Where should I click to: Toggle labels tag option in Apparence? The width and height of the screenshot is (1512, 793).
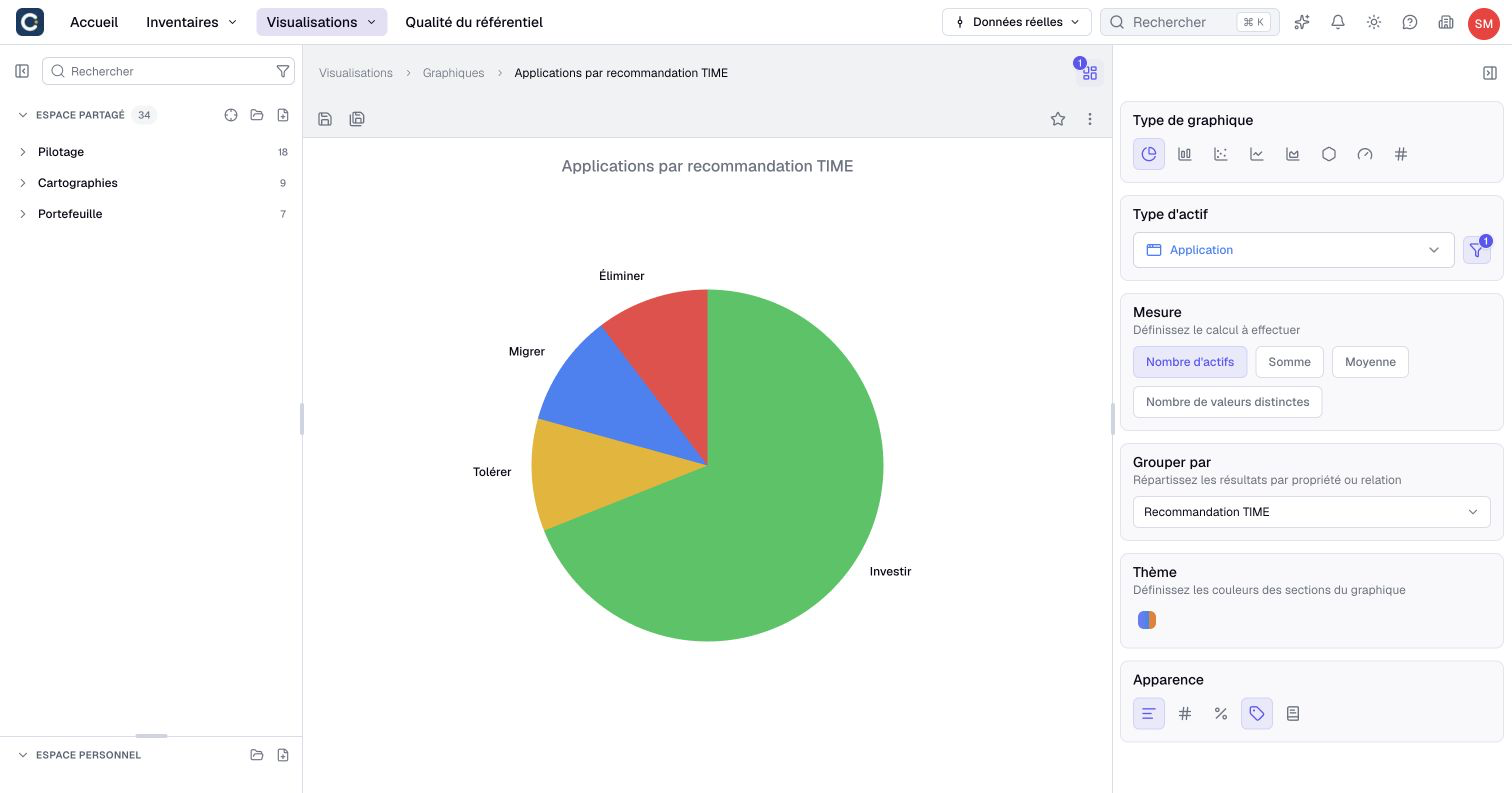coord(1257,713)
